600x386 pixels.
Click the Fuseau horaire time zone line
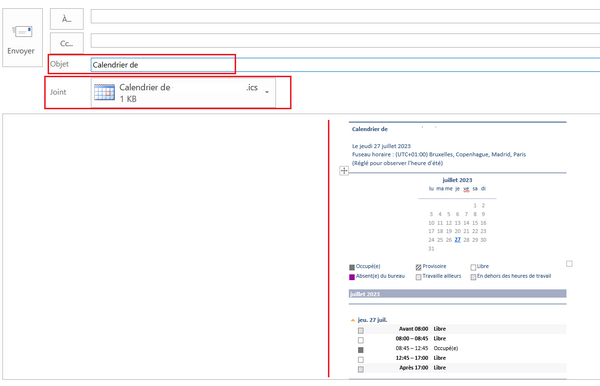click(x=439, y=155)
